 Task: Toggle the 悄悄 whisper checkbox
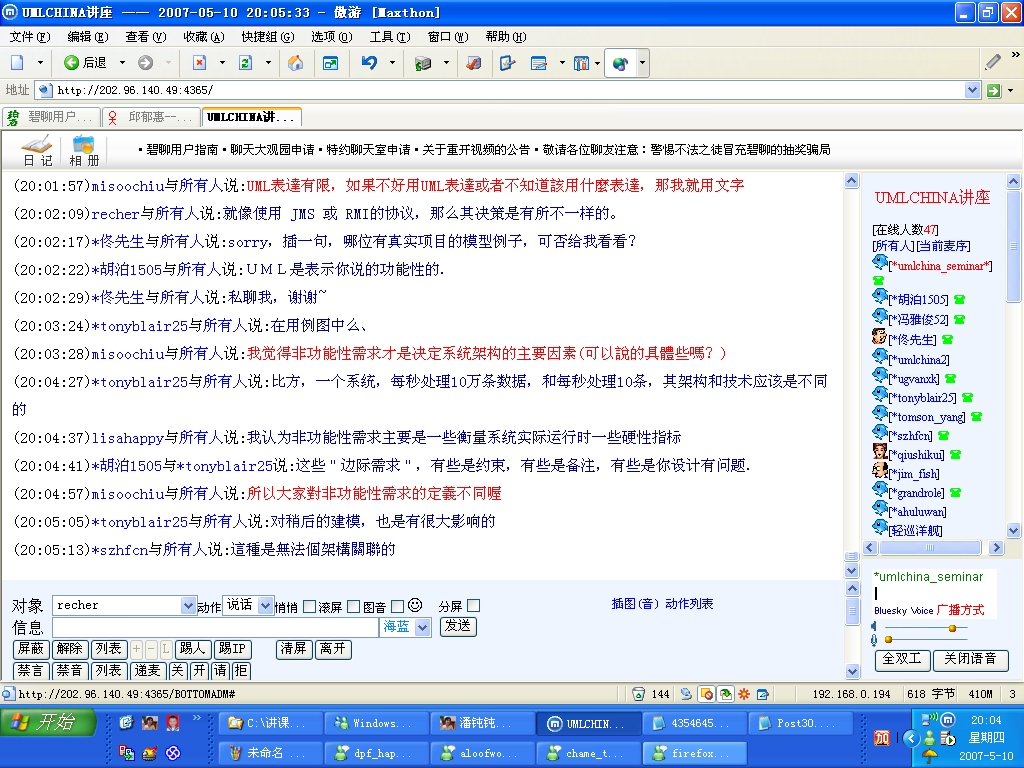[310, 607]
